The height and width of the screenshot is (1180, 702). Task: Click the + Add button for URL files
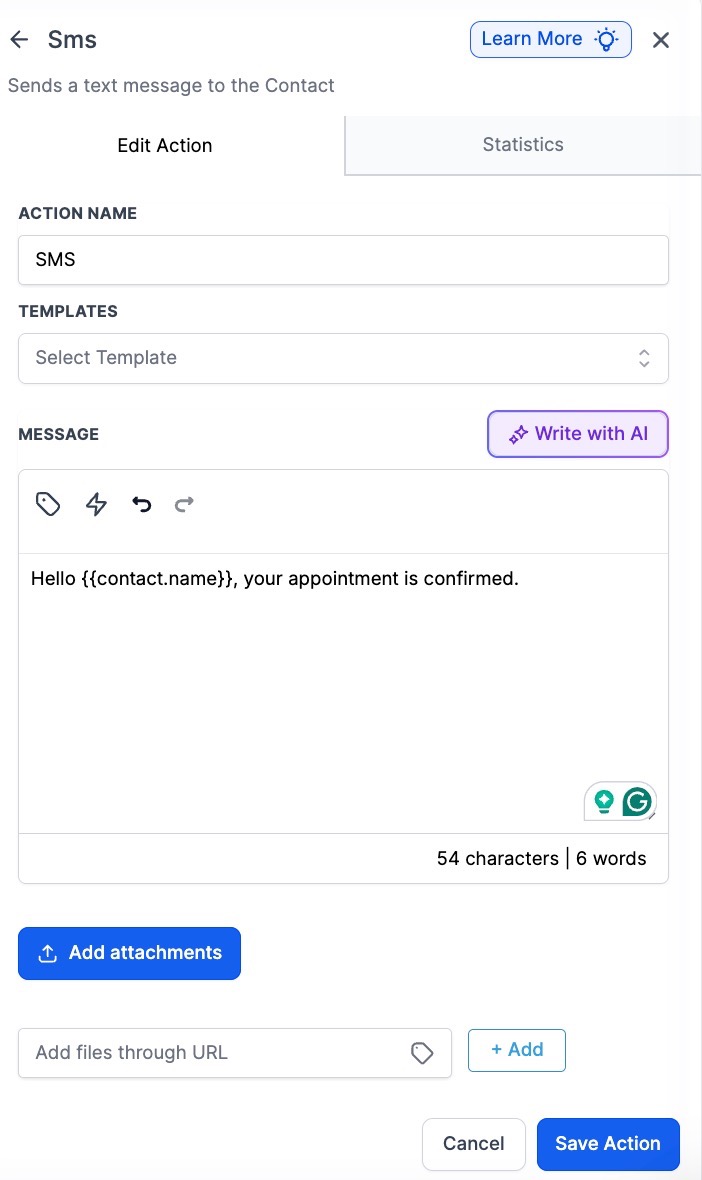click(x=517, y=1050)
